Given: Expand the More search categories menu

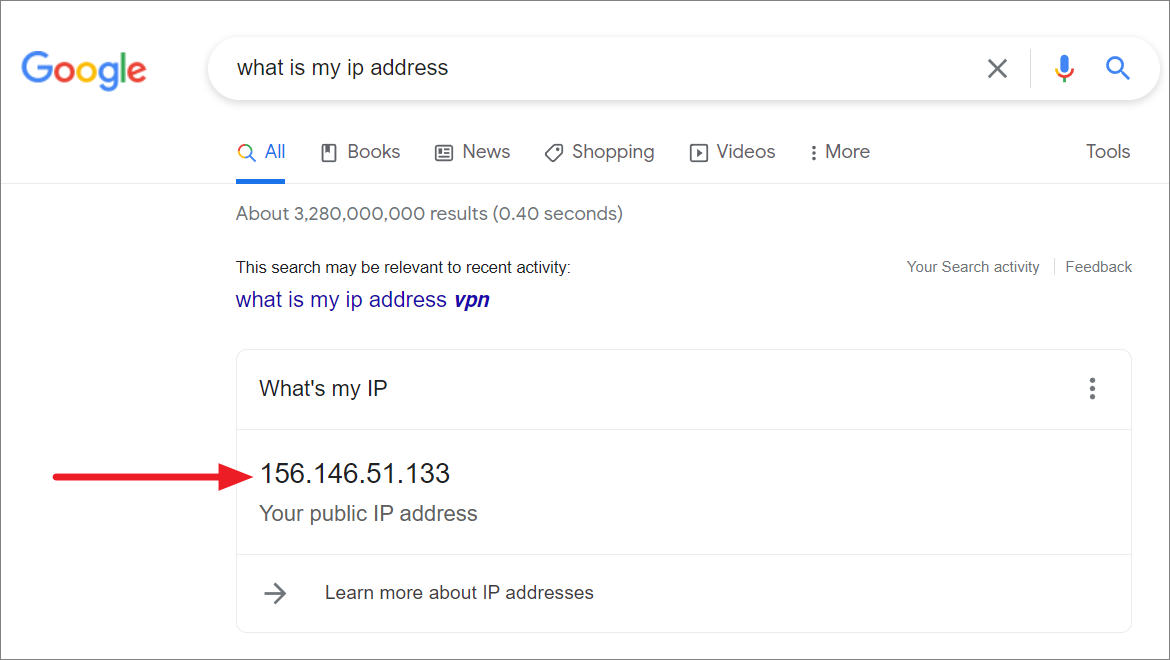Looking at the screenshot, I should click(839, 152).
